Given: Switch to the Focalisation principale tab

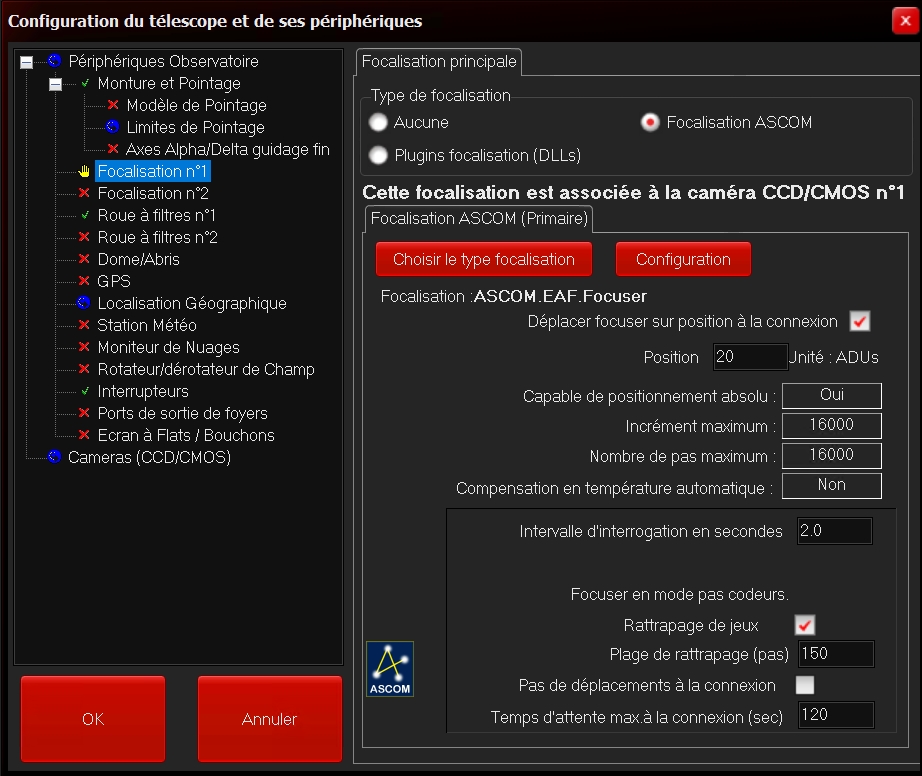Looking at the screenshot, I should click(x=439, y=62).
